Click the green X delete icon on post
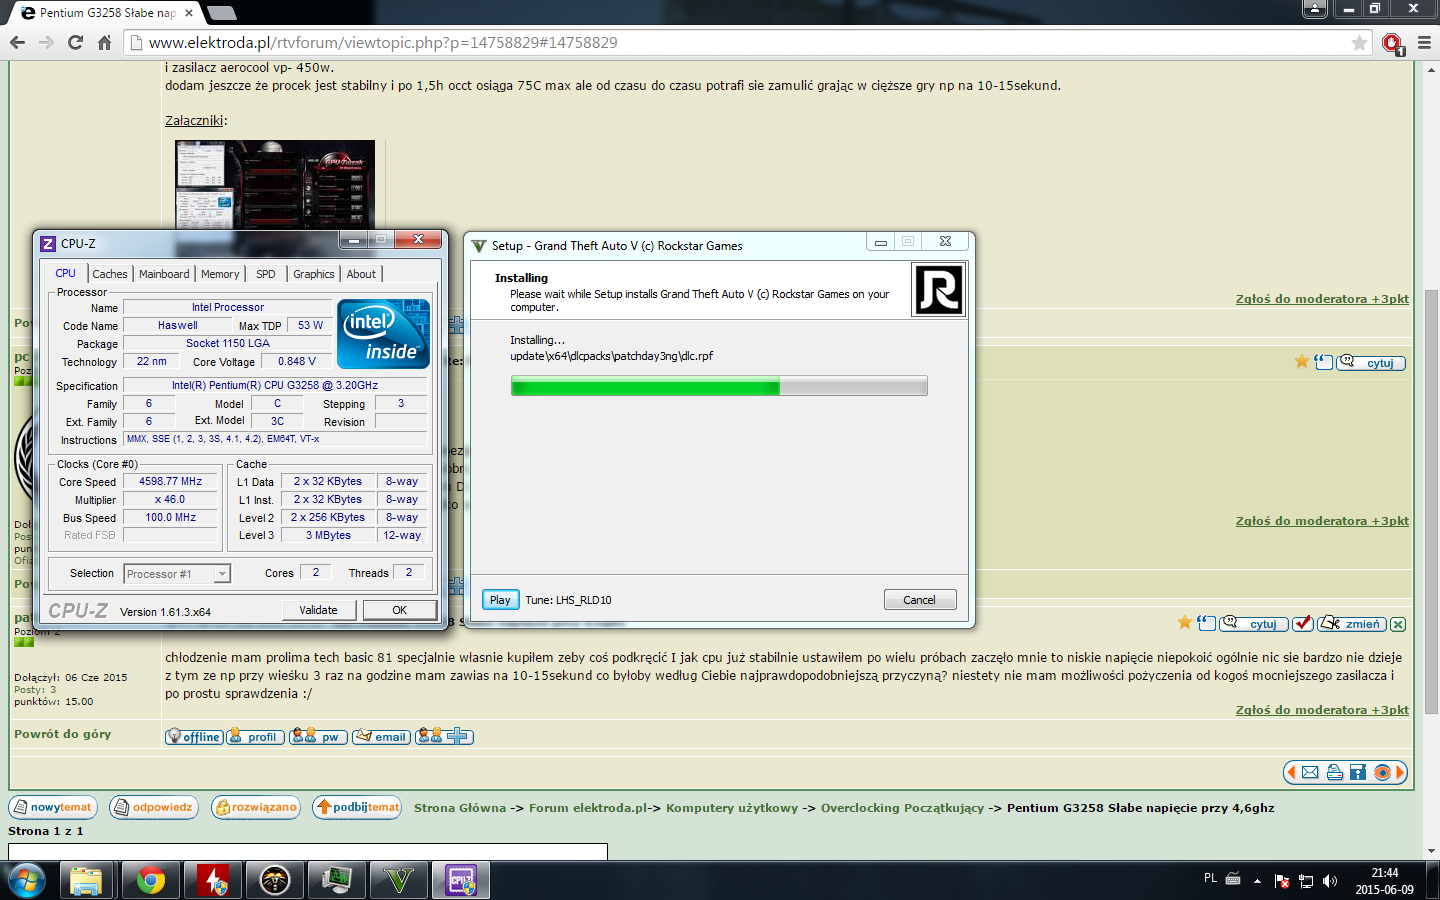 (x=1398, y=624)
